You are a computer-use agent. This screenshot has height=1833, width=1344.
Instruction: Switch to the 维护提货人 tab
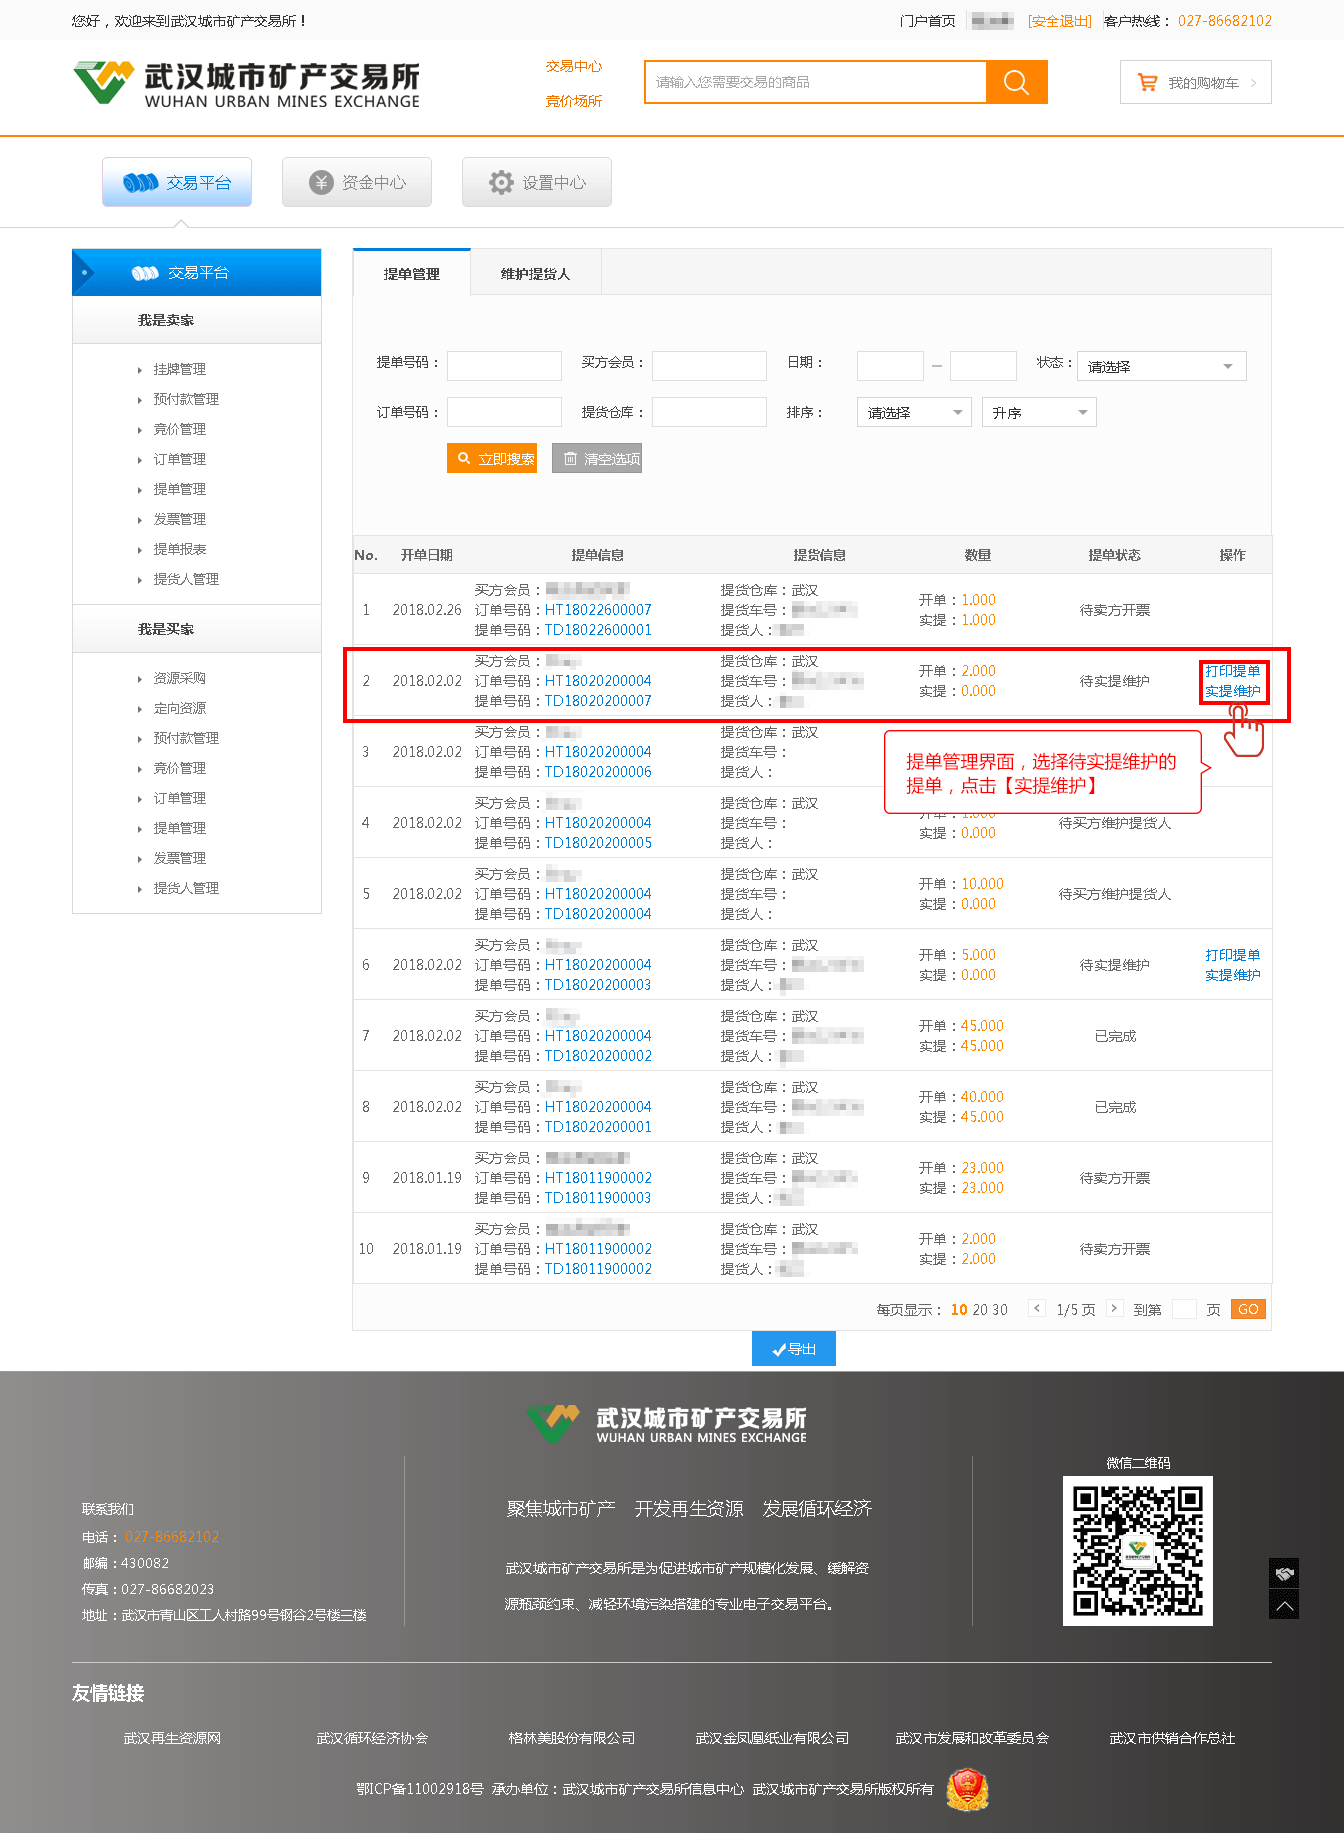click(x=535, y=274)
